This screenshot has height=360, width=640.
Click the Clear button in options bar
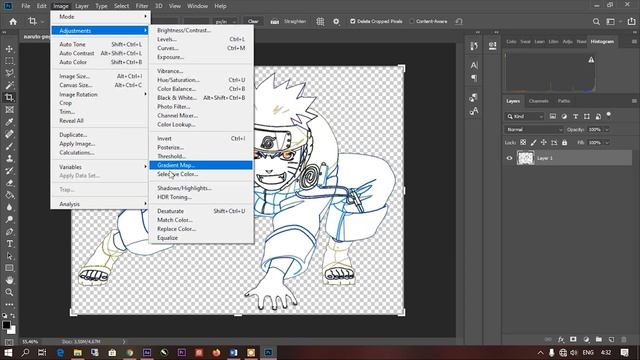(x=253, y=22)
